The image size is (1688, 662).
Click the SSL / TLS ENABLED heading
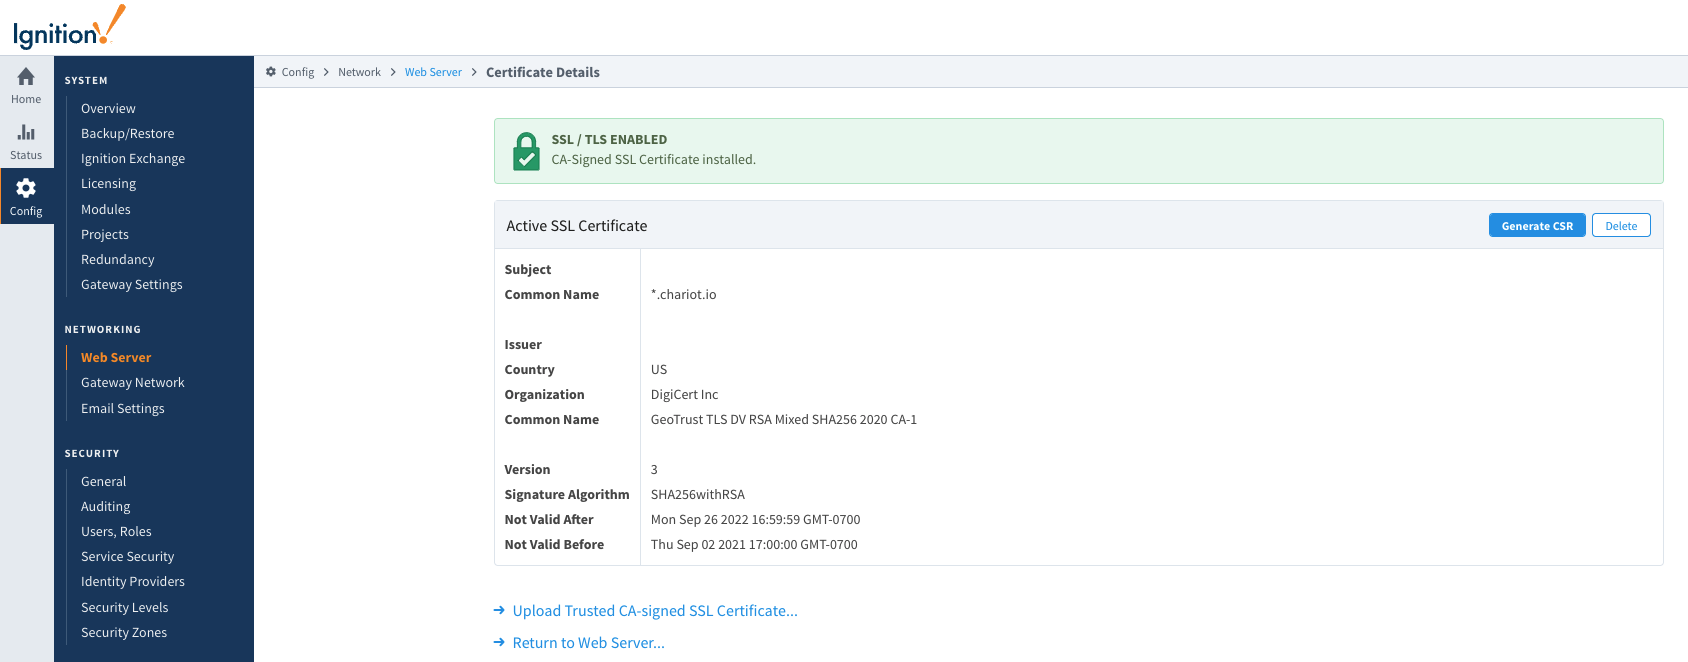[609, 139]
